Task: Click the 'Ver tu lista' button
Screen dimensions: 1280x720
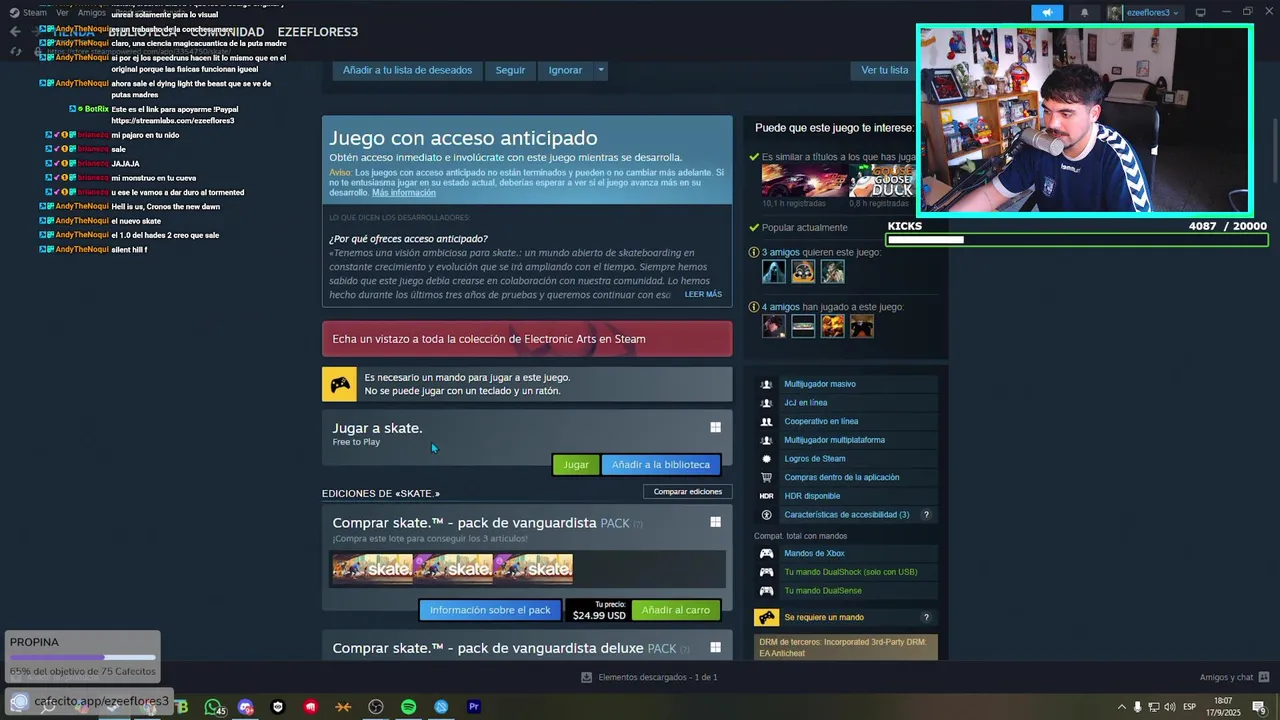Action: [x=885, y=70]
